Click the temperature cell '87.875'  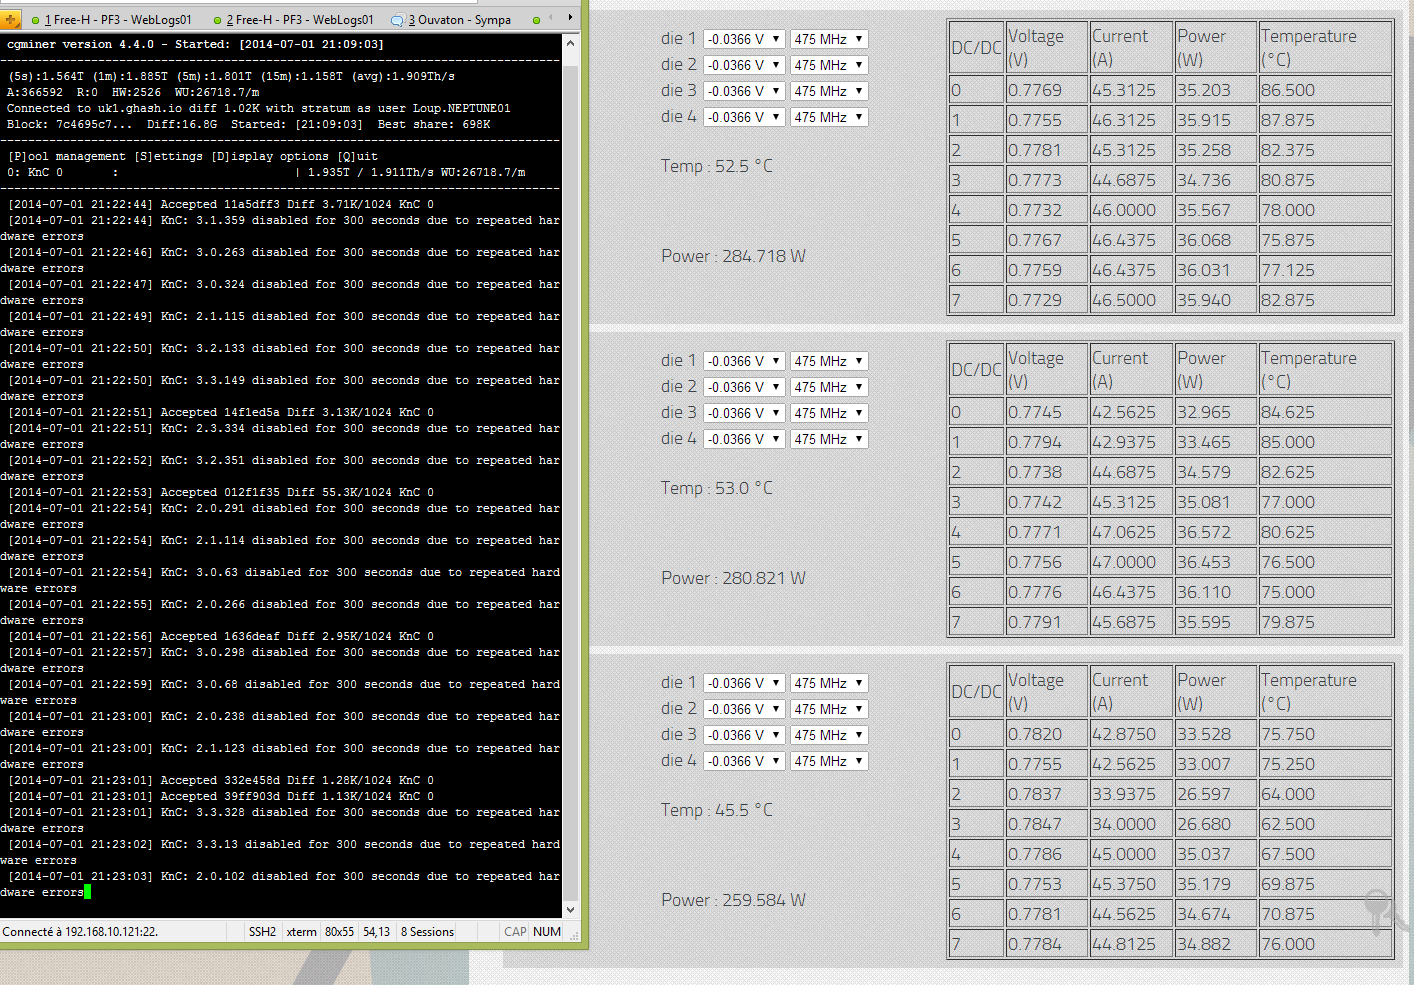coord(1325,120)
